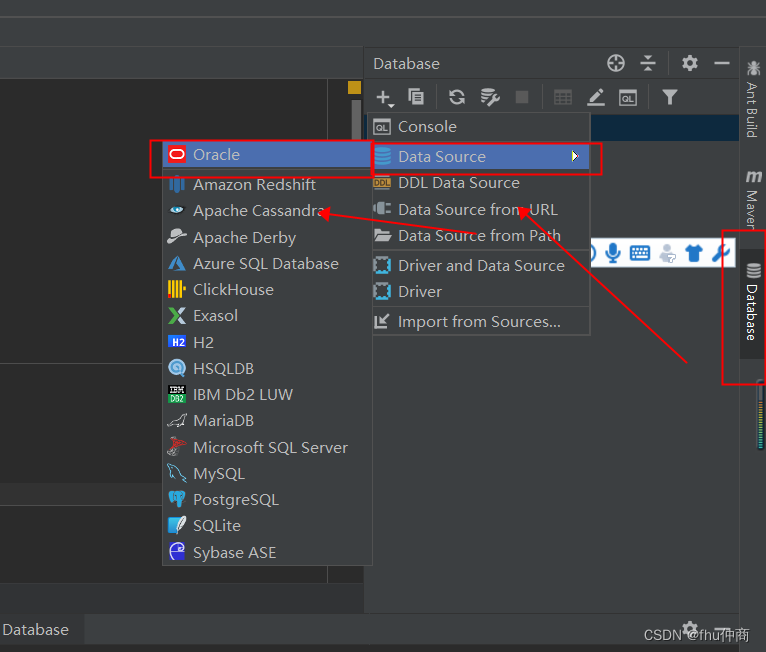The width and height of the screenshot is (766, 652).
Task: Click the scroll-from-editor target icon
Action: pyautogui.click(x=616, y=63)
